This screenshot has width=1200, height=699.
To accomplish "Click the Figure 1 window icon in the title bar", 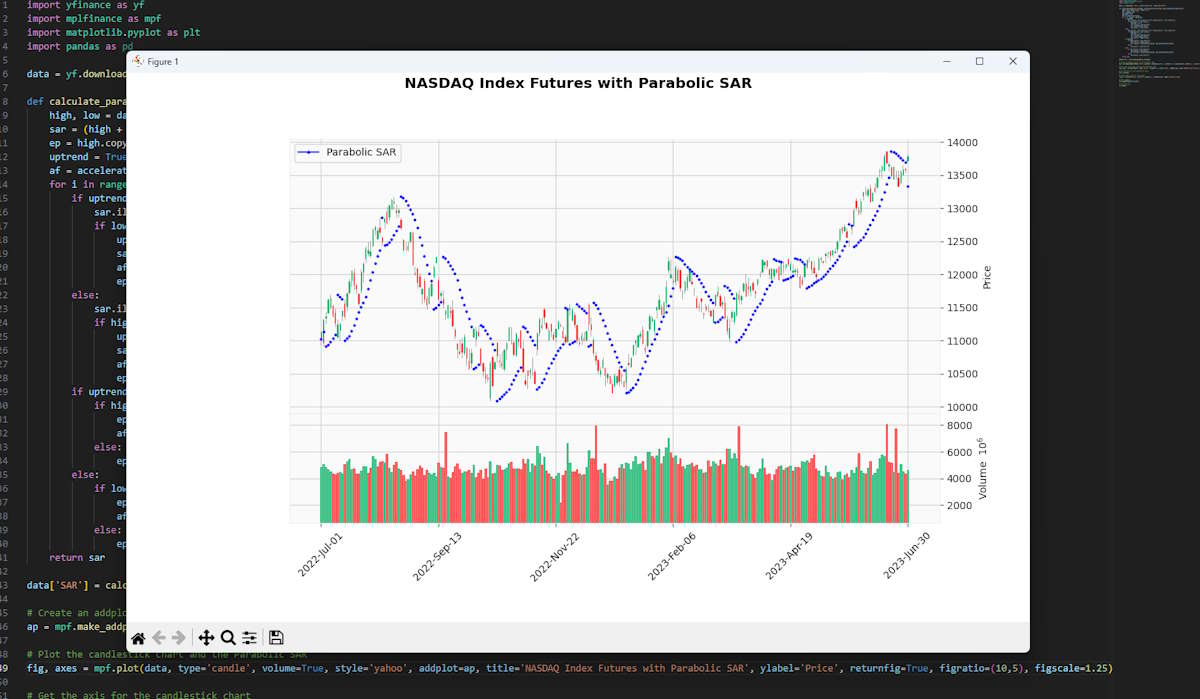I will [x=138, y=62].
